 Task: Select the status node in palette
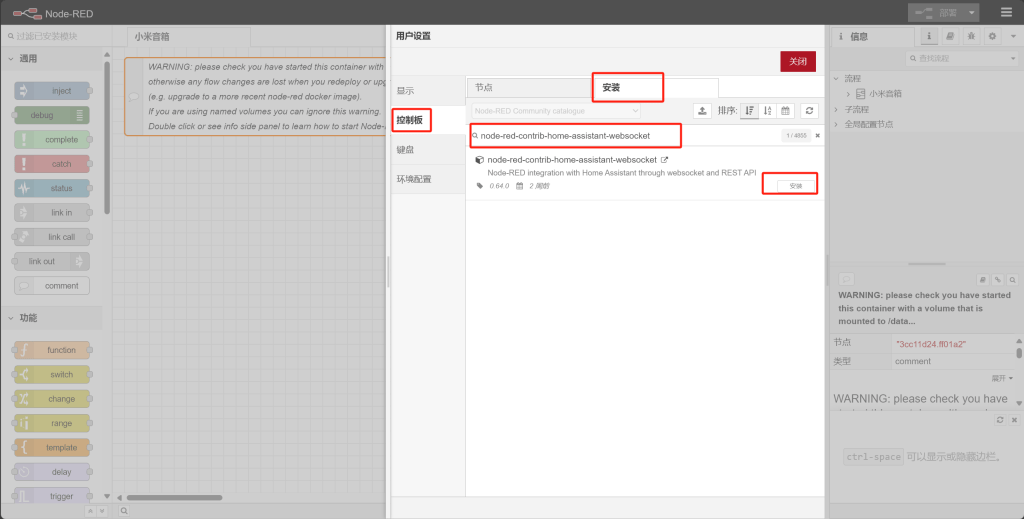[52, 188]
